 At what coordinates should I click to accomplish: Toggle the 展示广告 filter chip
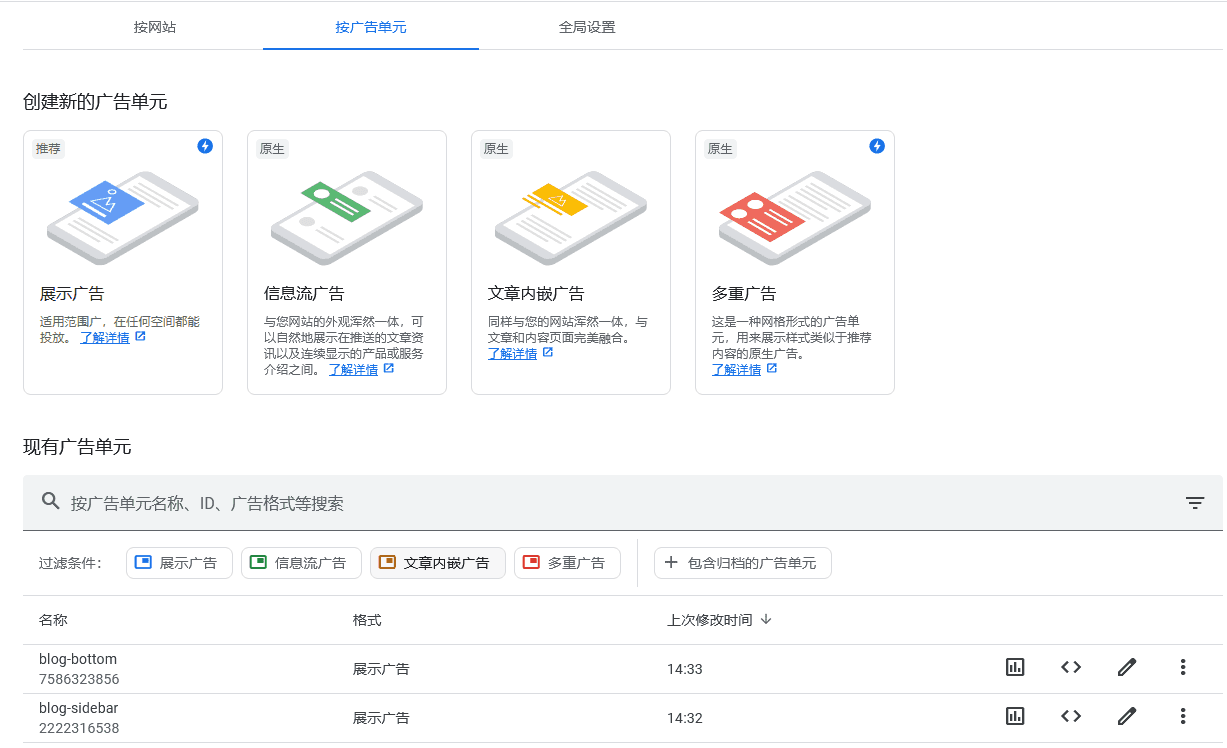(x=179, y=562)
